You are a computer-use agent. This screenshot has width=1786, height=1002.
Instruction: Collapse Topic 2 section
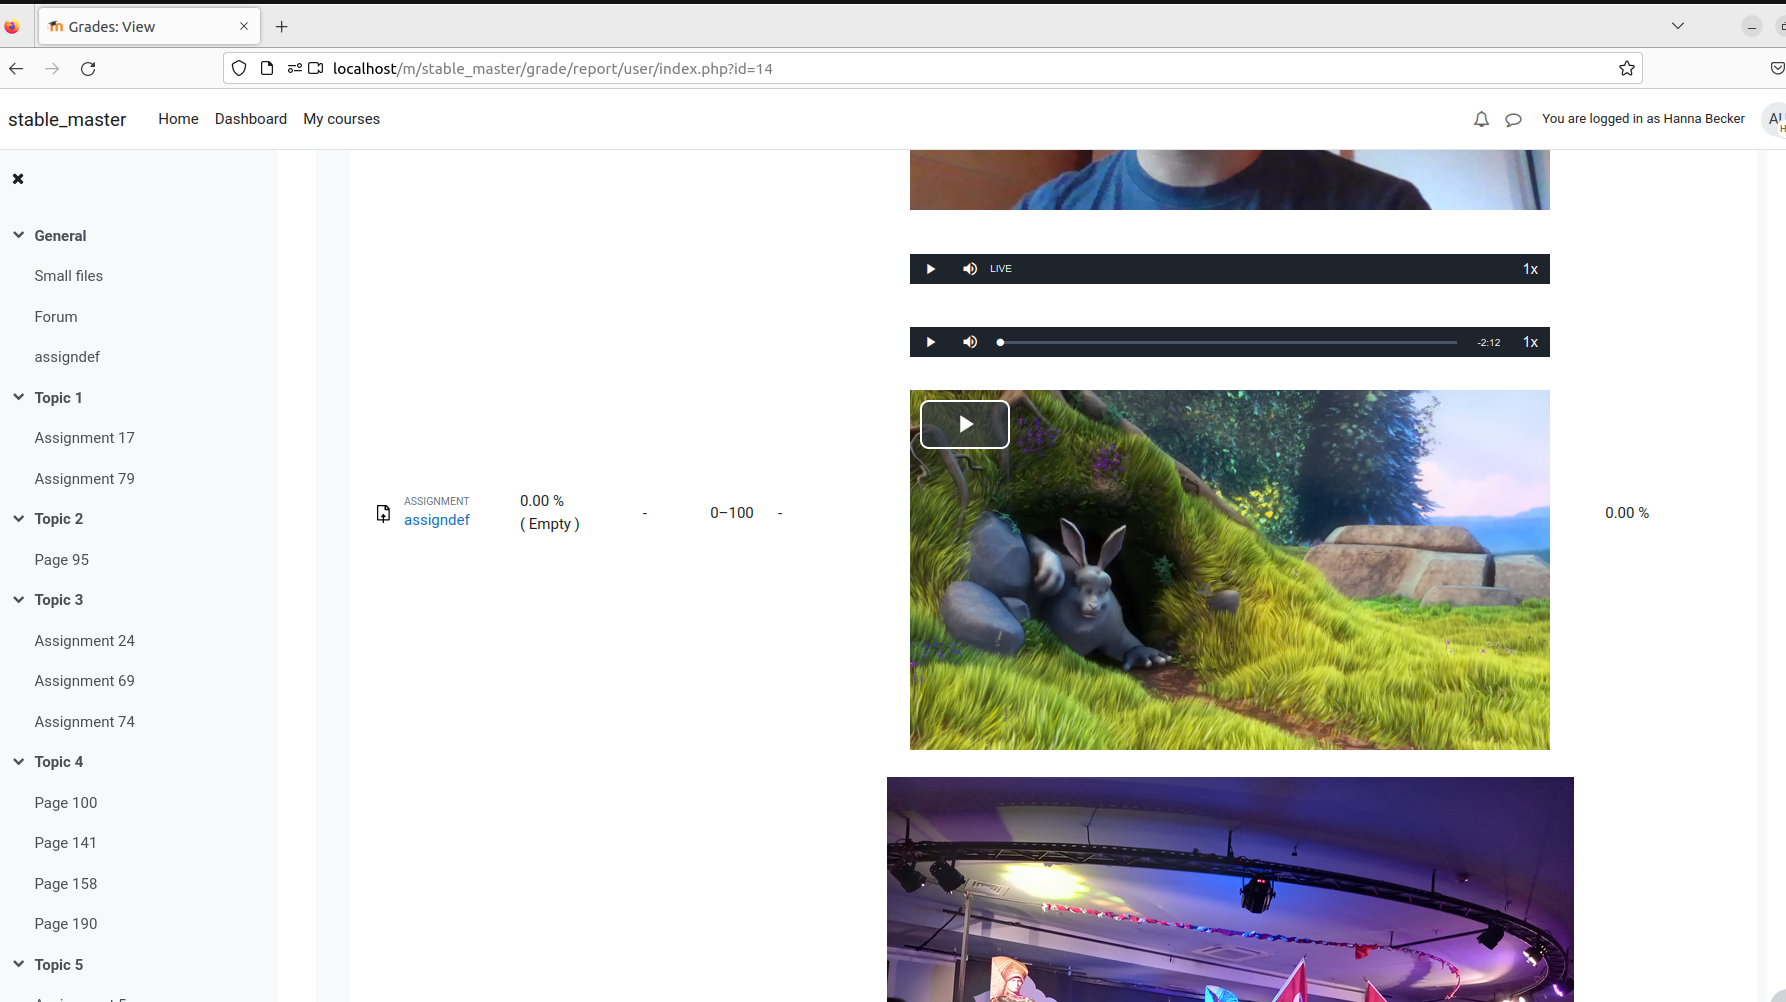[x=19, y=518]
